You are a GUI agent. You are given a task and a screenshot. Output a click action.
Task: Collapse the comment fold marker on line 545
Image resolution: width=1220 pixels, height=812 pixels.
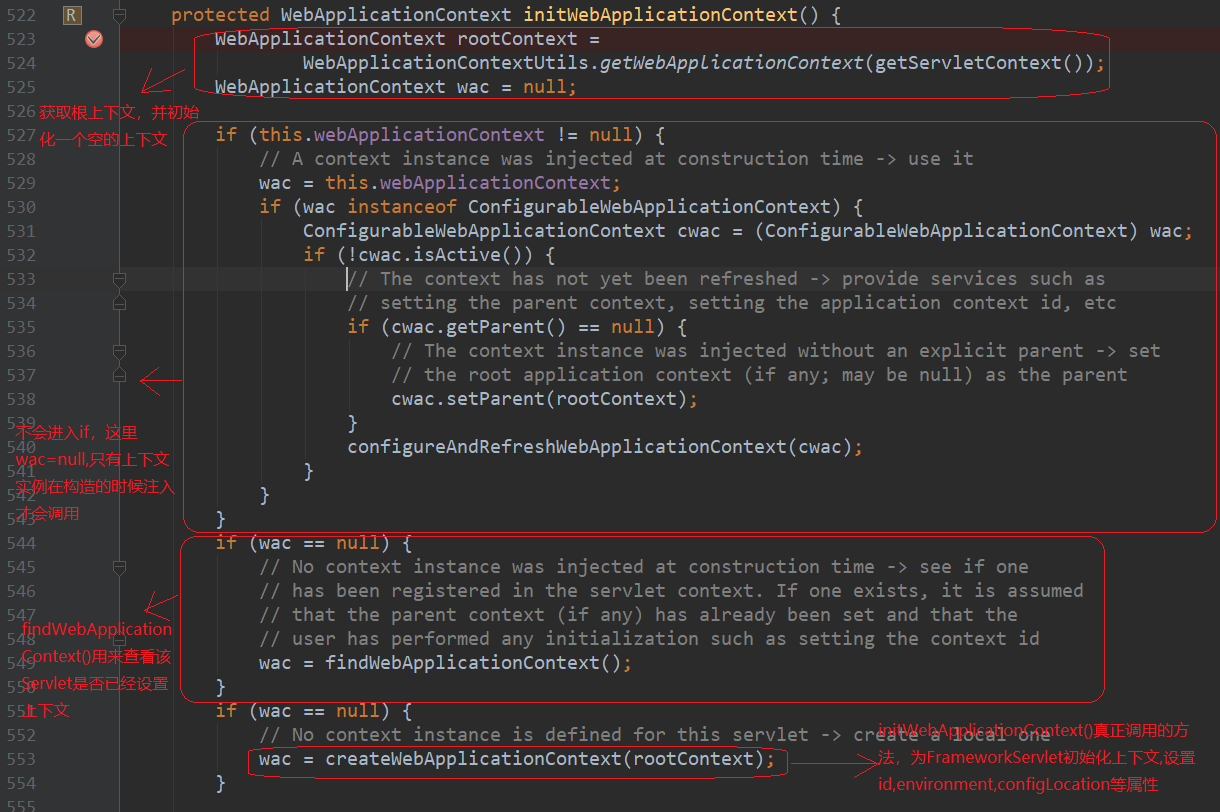pos(120,567)
